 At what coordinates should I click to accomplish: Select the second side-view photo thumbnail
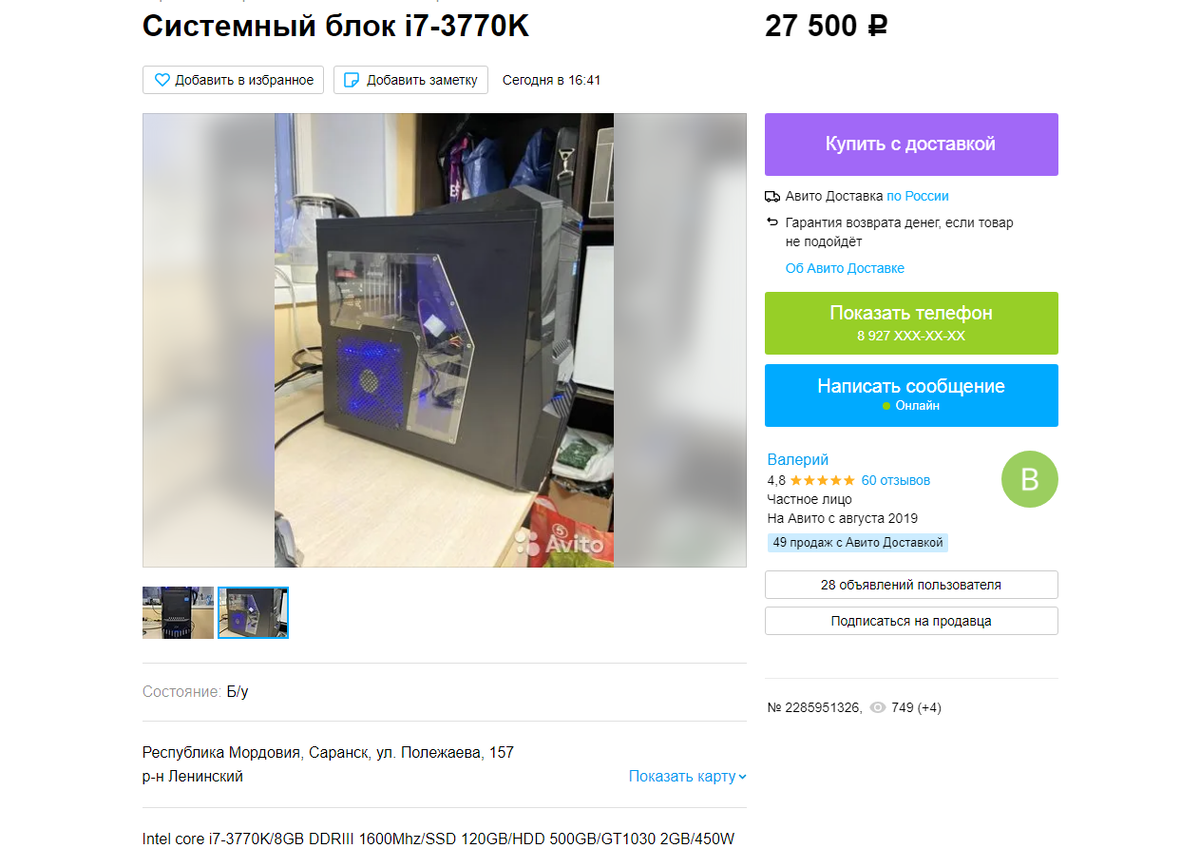(x=253, y=613)
